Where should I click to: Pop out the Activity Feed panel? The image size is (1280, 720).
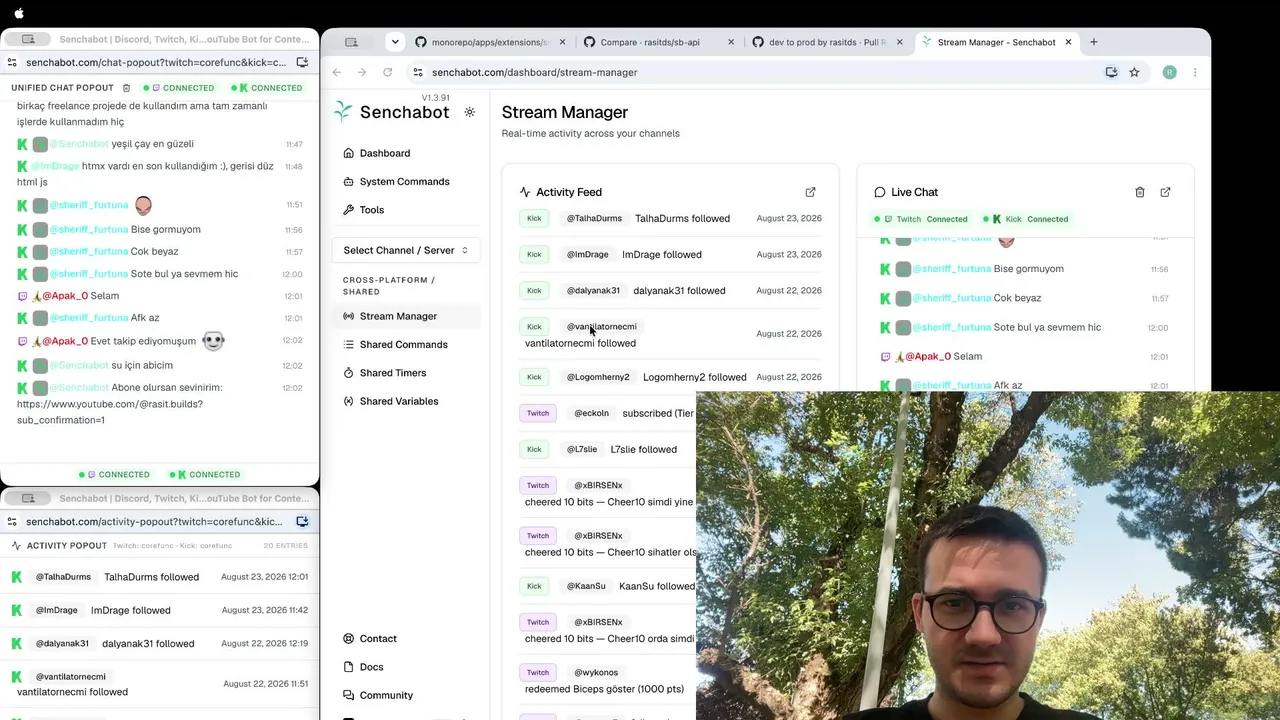(810, 192)
